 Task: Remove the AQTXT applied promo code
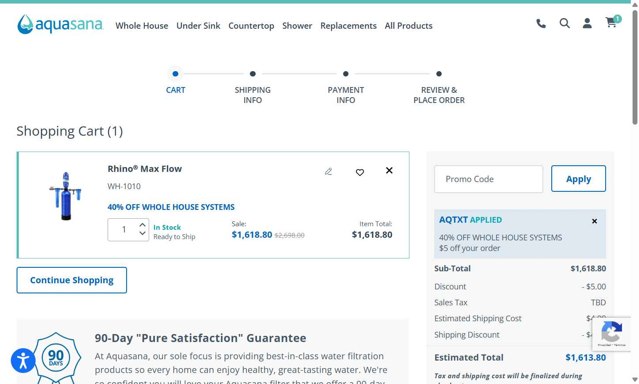[x=594, y=221]
